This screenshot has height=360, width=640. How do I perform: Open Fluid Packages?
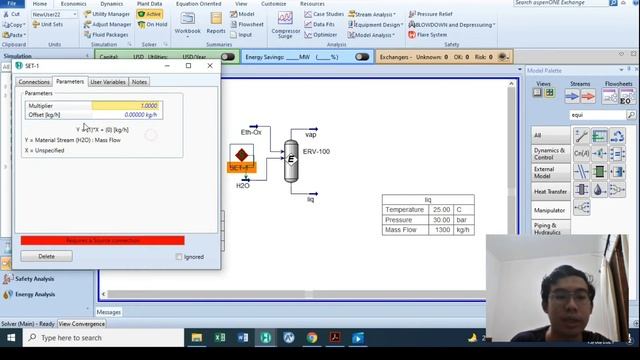point(106,35)
